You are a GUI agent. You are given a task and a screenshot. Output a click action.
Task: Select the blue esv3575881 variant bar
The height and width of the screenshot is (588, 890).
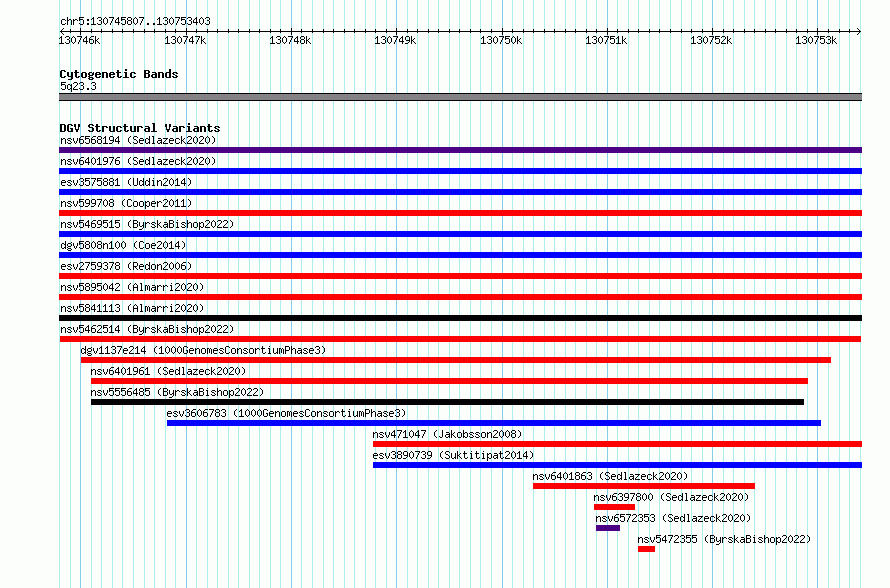tap(460, 192)
